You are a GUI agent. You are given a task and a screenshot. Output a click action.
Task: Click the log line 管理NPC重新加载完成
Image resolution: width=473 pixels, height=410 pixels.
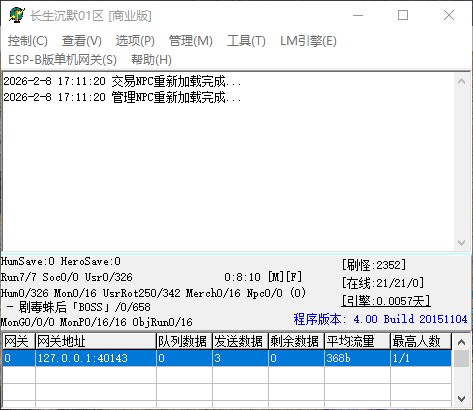[122, 97]
